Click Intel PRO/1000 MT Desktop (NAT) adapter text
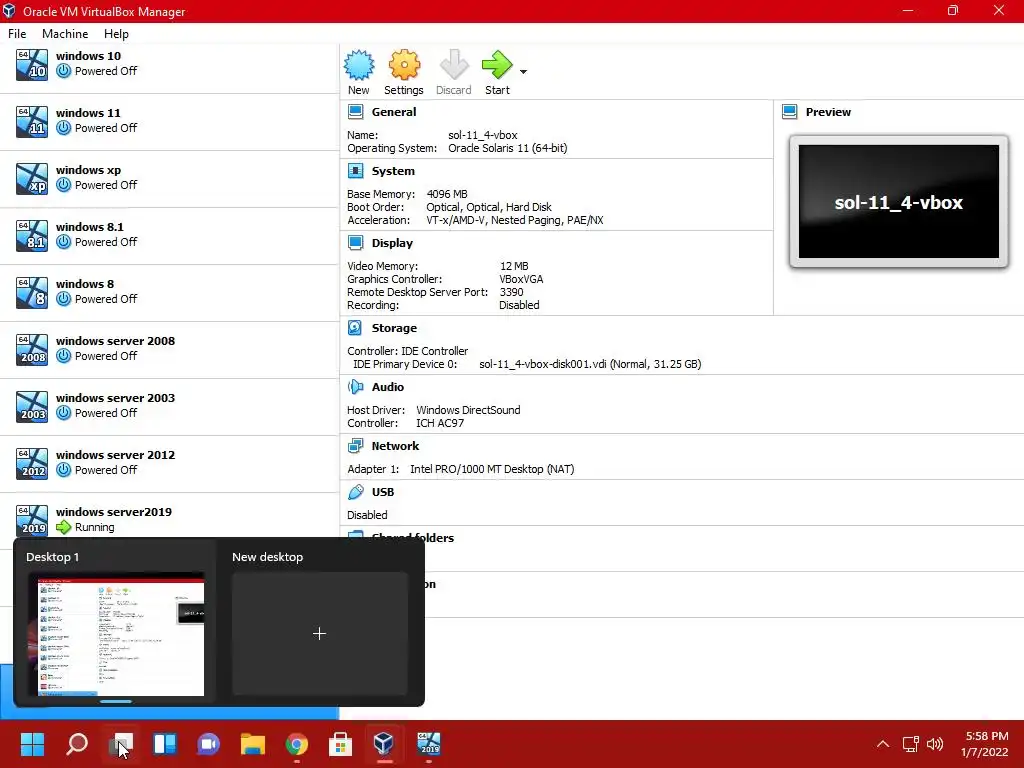1024x768 pixels. pyautogui.click(x=492, y=469)
